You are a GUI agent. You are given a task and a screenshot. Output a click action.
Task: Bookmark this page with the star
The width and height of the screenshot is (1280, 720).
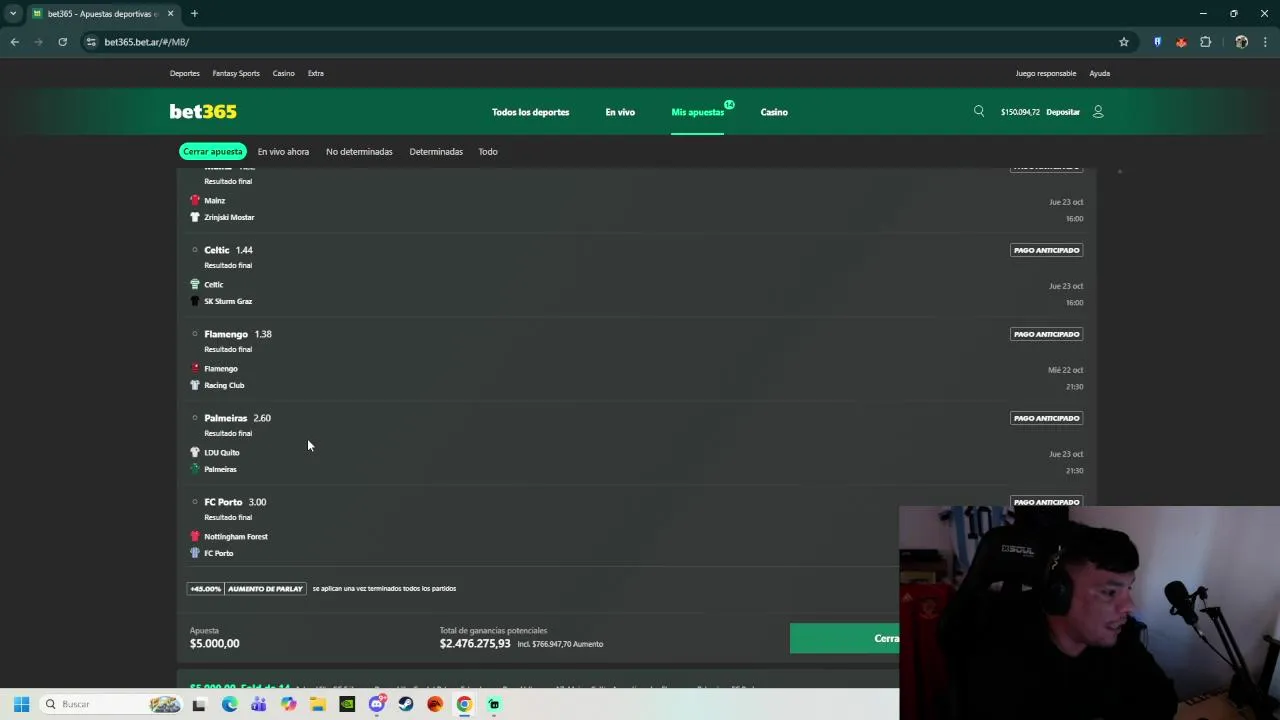tap(1124, 42)
